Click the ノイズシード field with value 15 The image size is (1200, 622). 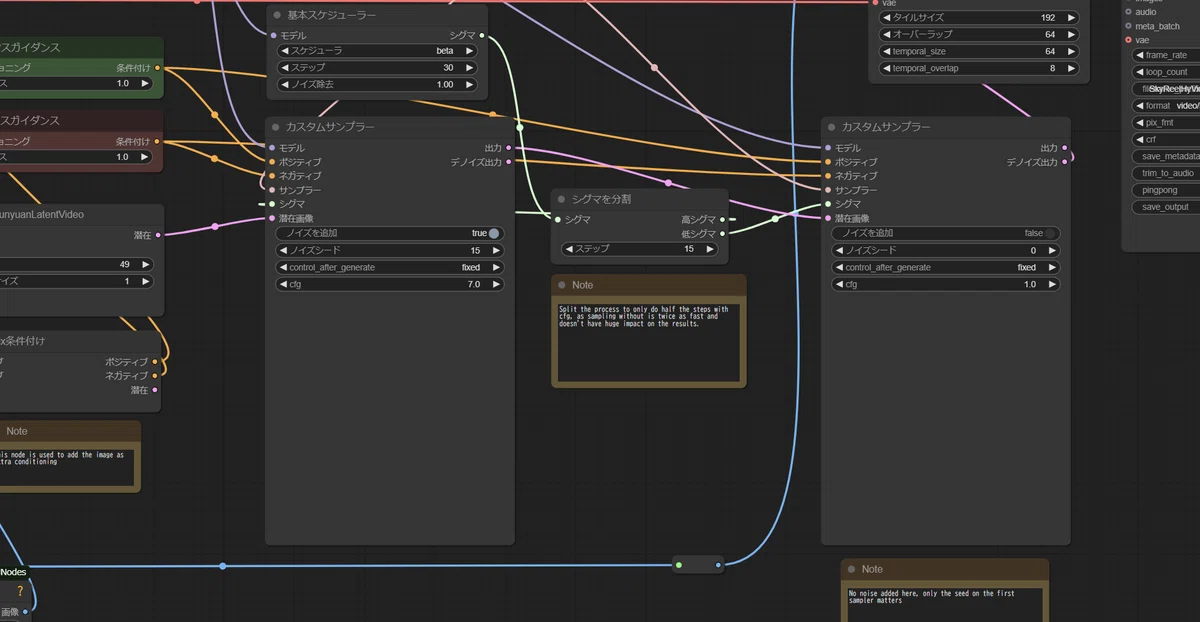[x=390, y=251]
